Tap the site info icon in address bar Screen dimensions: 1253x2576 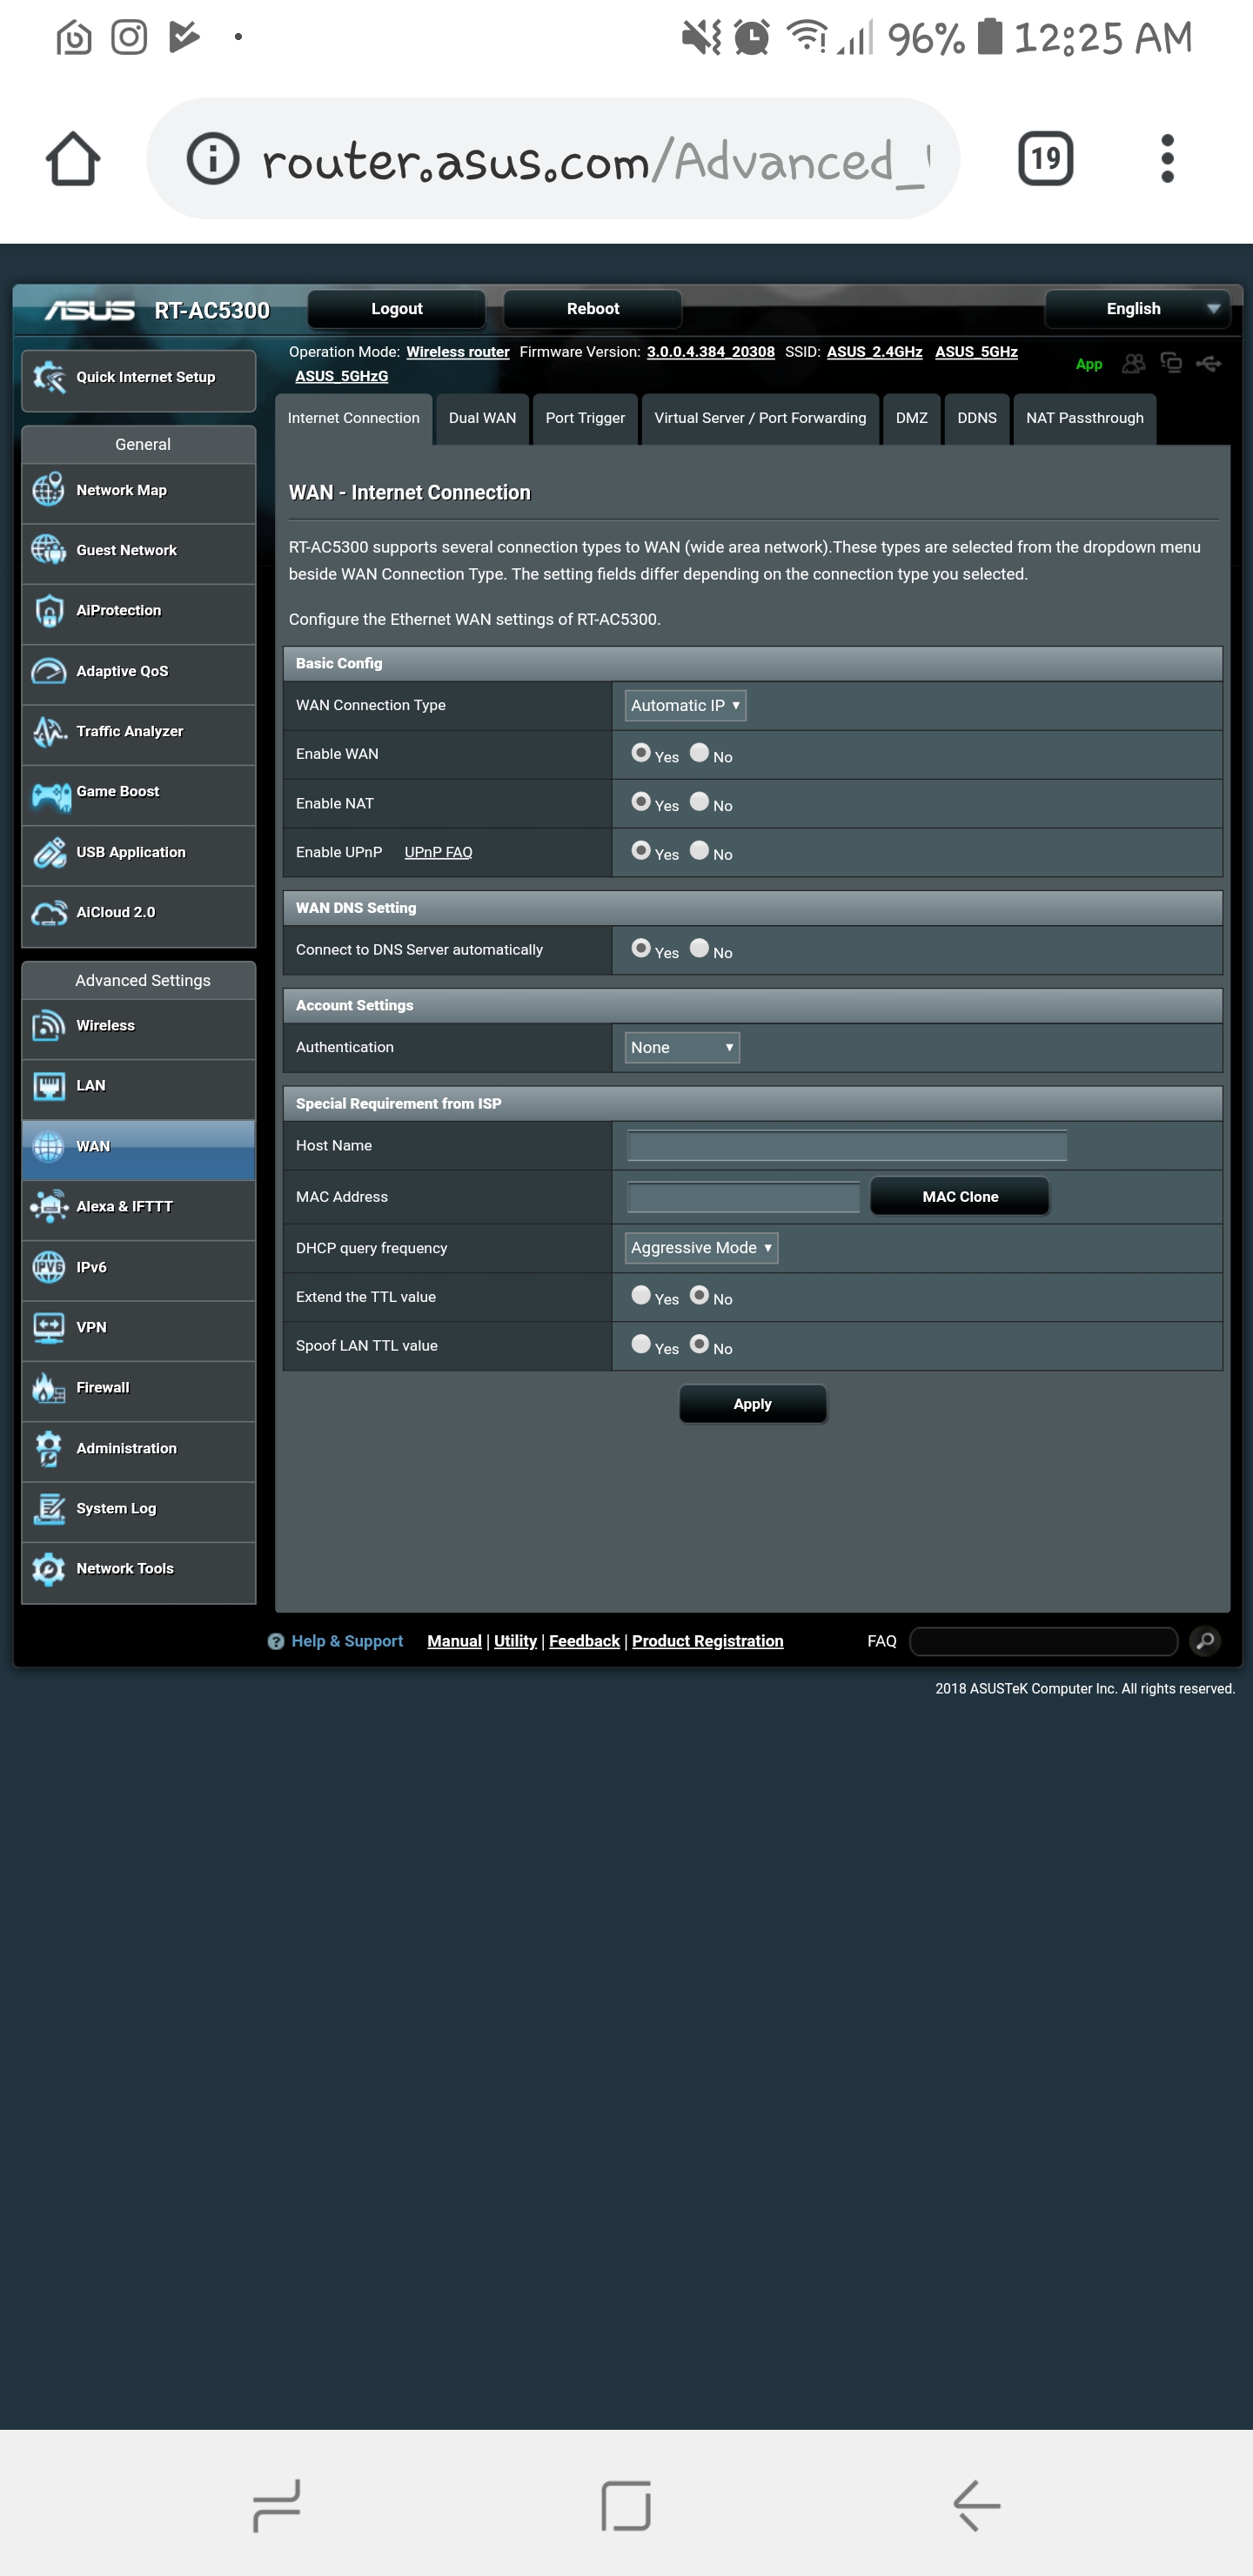click(213, 159)
